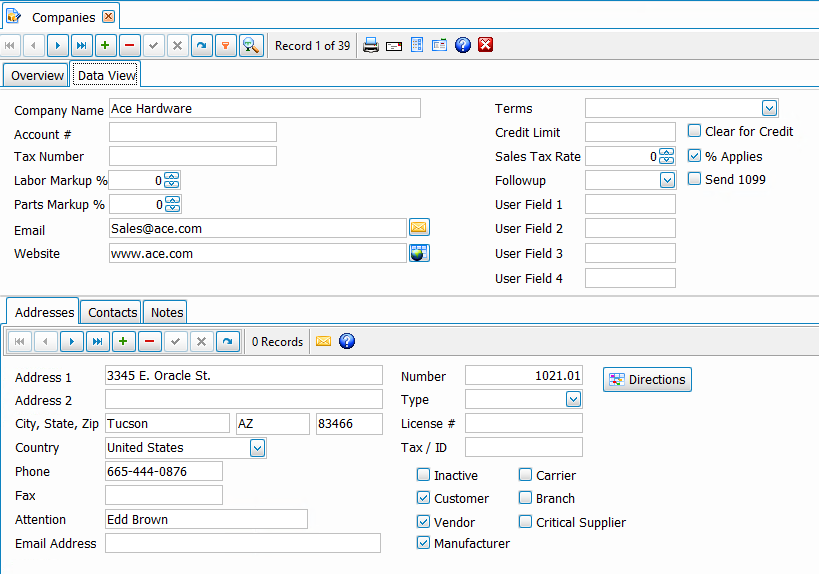Open the address Type dropdown
The image size is (819, 574).
pyautogui.click(x=574, y=400)
